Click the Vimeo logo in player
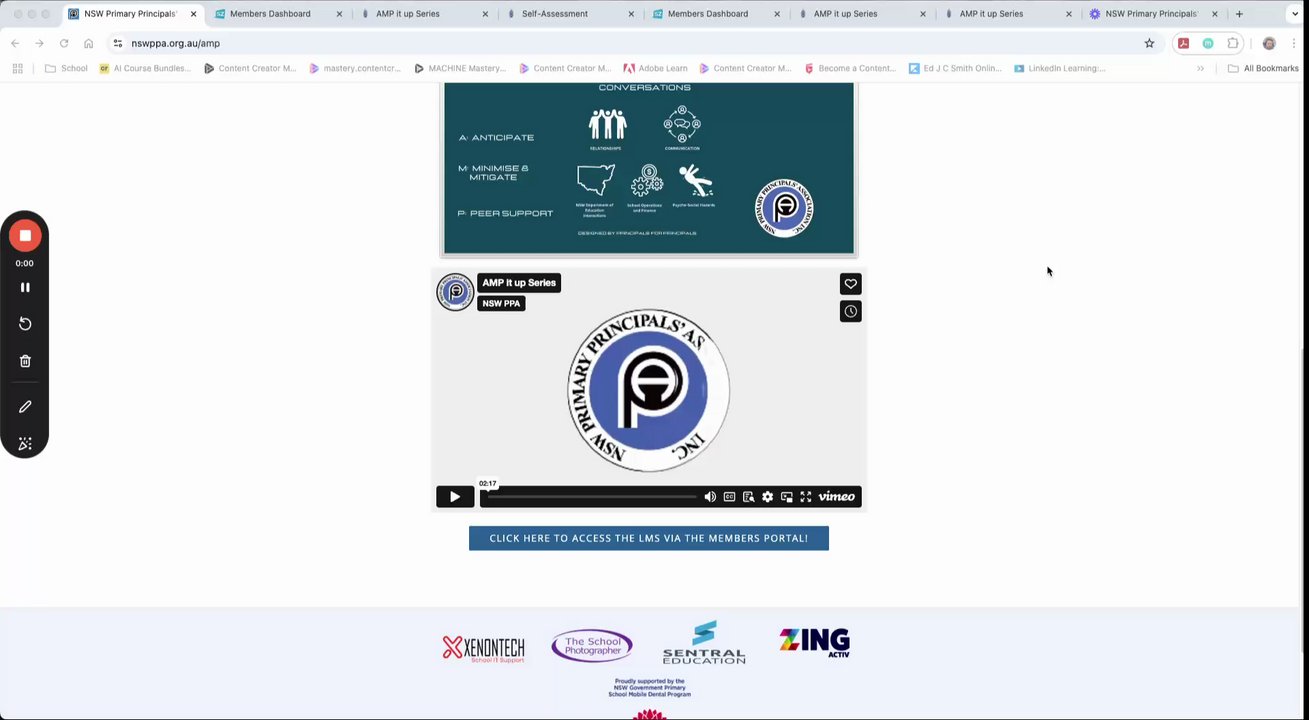The height and width of the screenshot is (720, 1309). click(837, 497)
